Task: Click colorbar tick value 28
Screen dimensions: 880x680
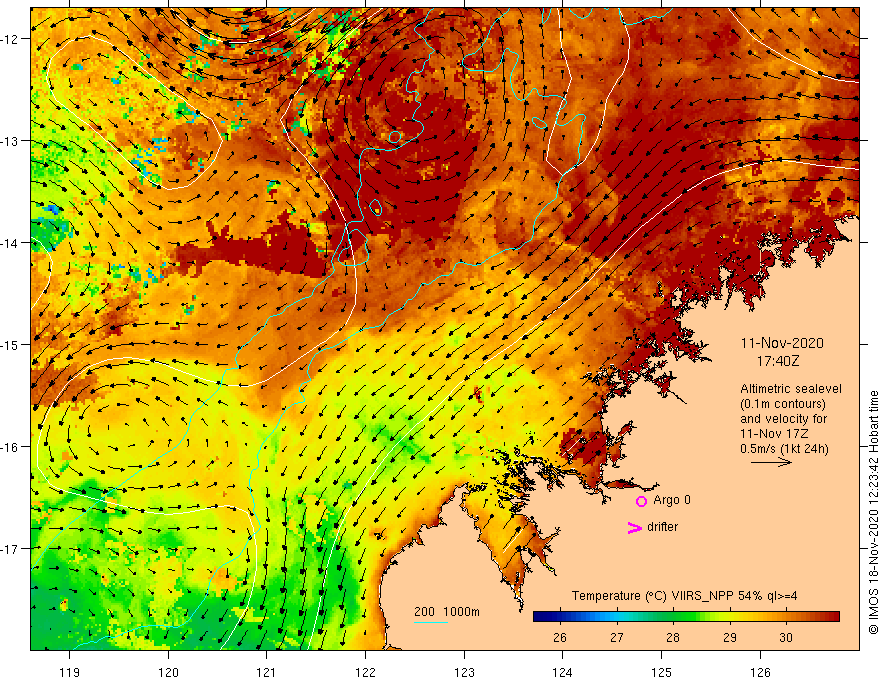Action: pyautogui.click(x=672, y=637)
